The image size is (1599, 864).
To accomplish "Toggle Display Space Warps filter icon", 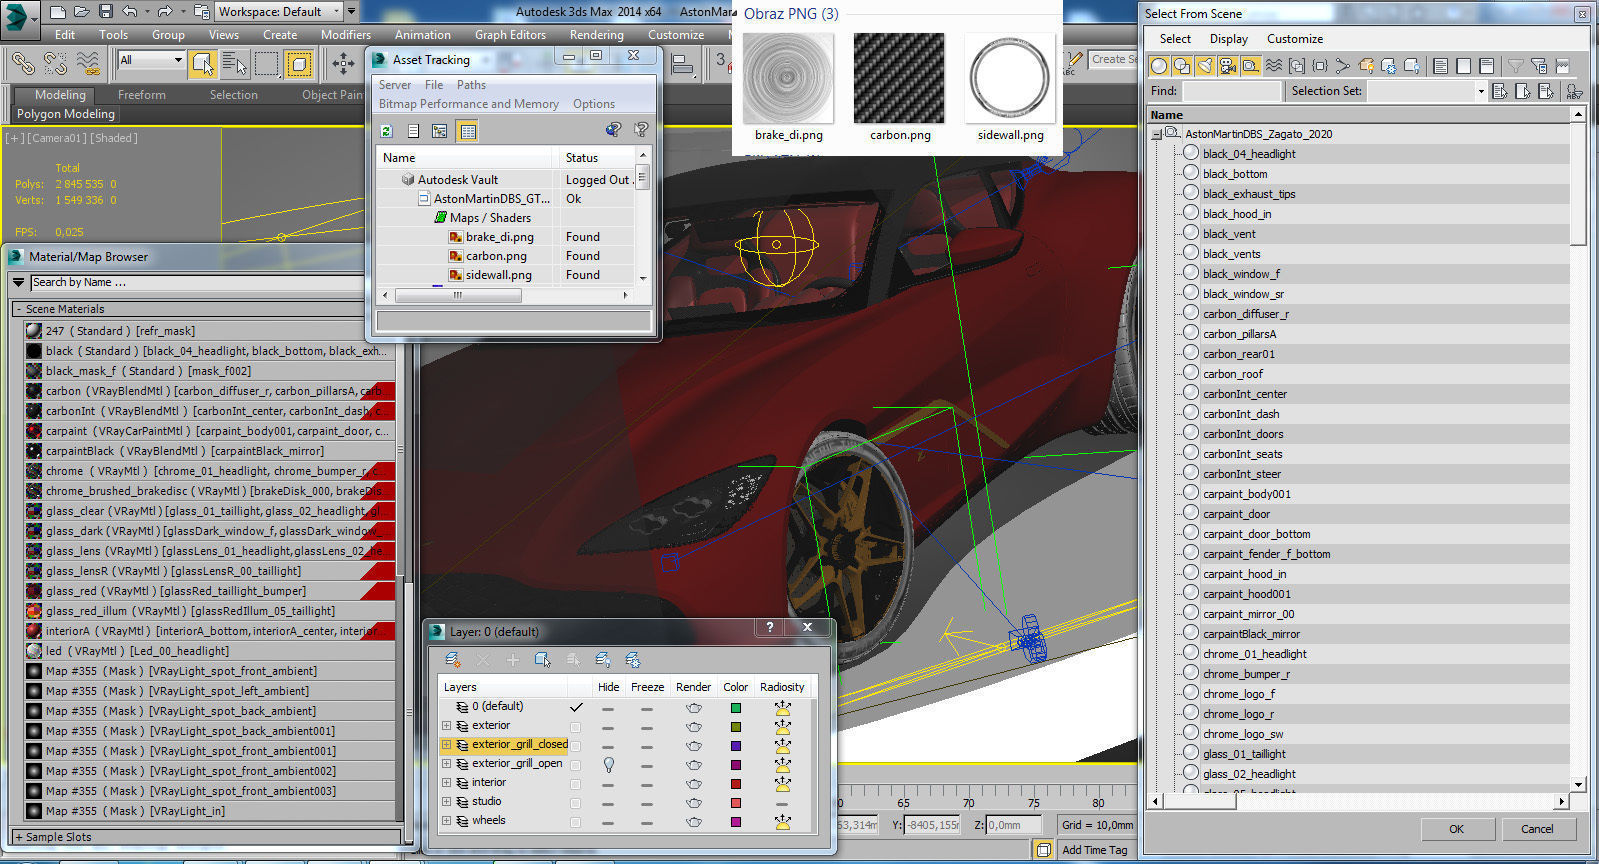I will [x=1274, y=66].
